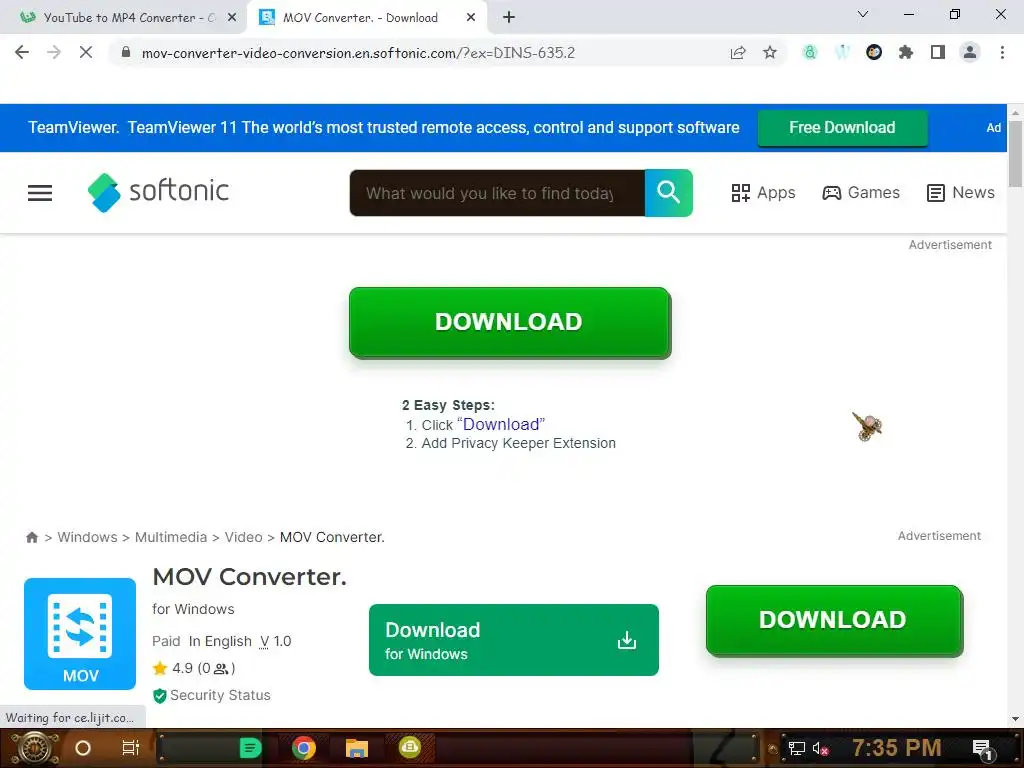Open the Softonic hamburger menu
Viewport: 1024px width, 768px height.
point(40,193)
